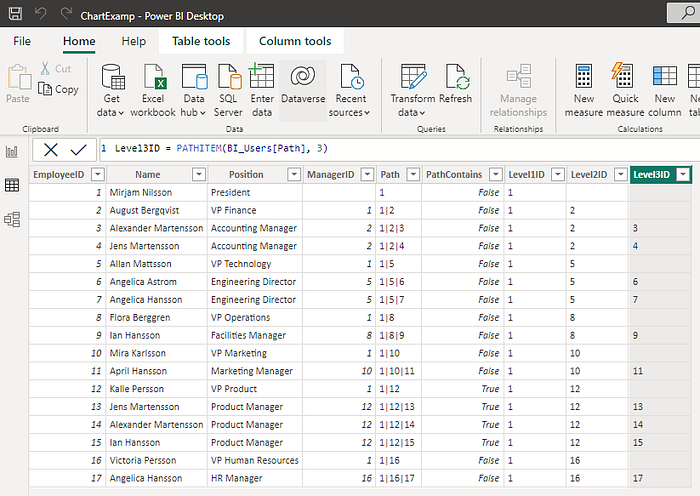Click the Path cell '1|16|17'
Screen dimensions: 700x496
click(x=397, y=478)
